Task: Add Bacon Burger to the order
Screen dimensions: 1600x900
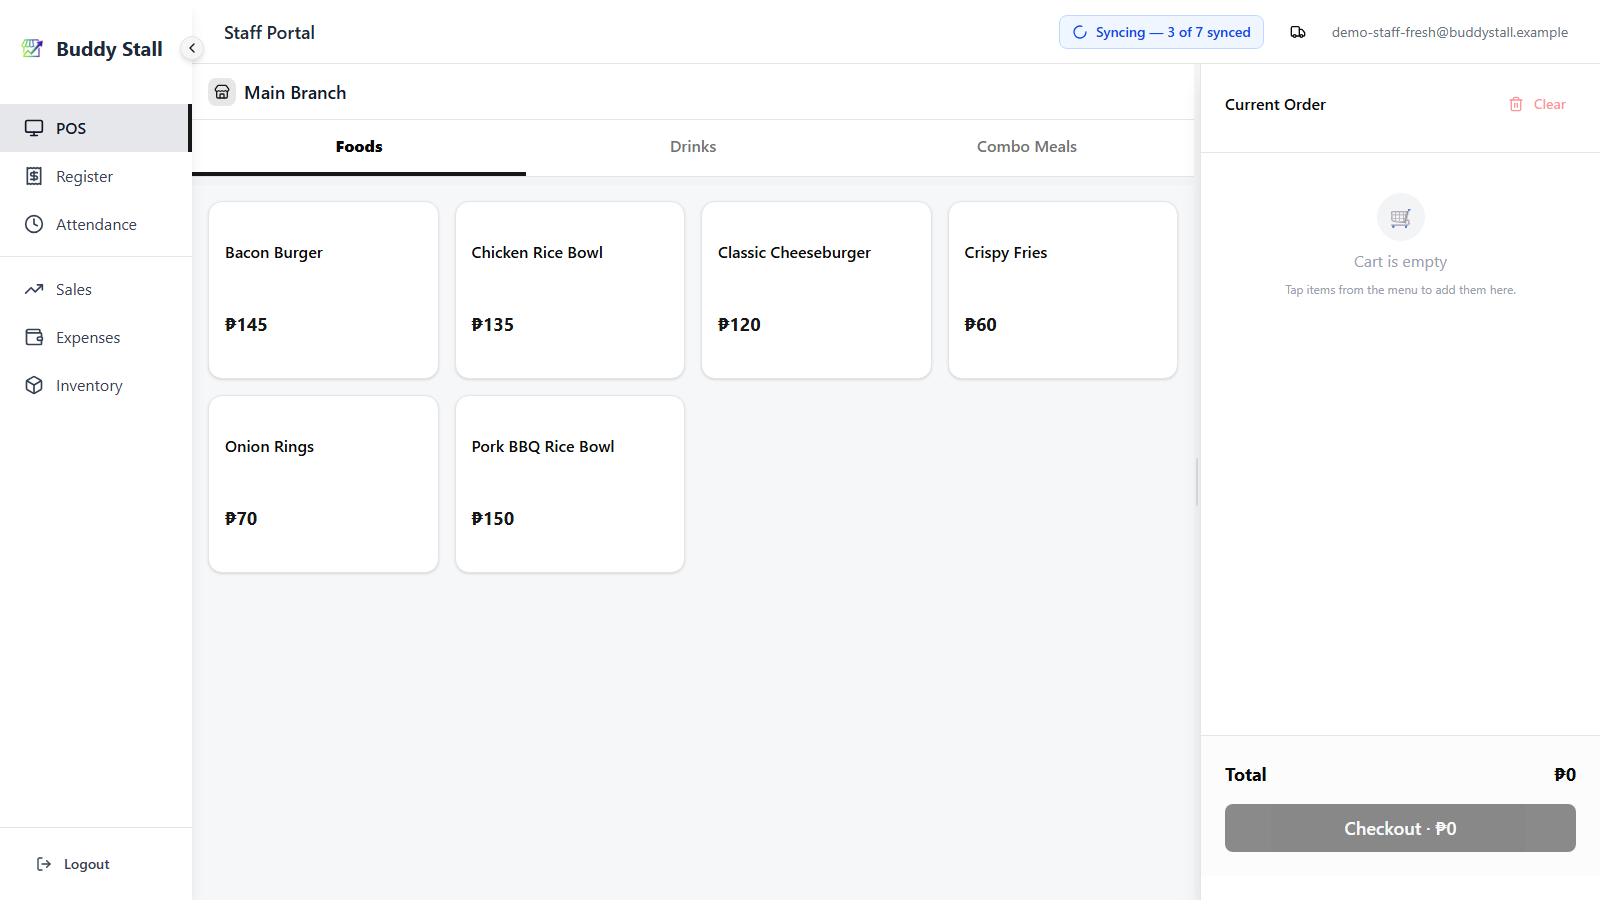Action: pos(323,290)
